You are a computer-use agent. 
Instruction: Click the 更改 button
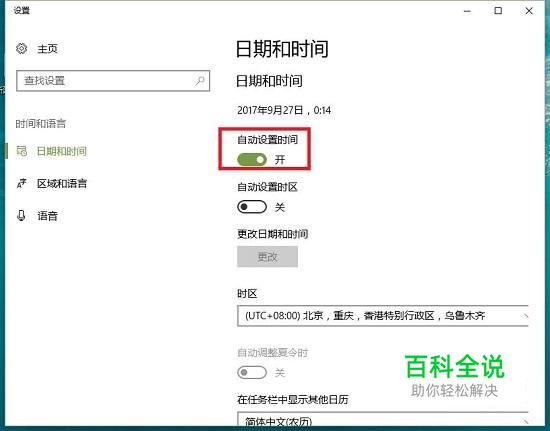(267, 257)
